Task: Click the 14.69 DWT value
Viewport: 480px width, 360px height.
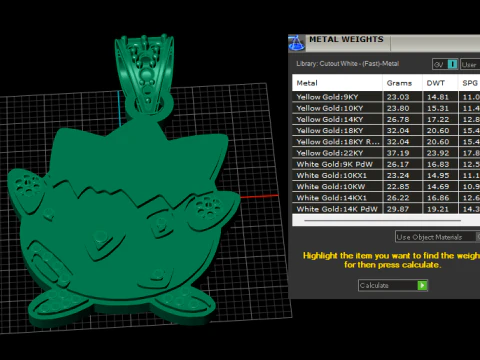Action: (x=438, y=187)
